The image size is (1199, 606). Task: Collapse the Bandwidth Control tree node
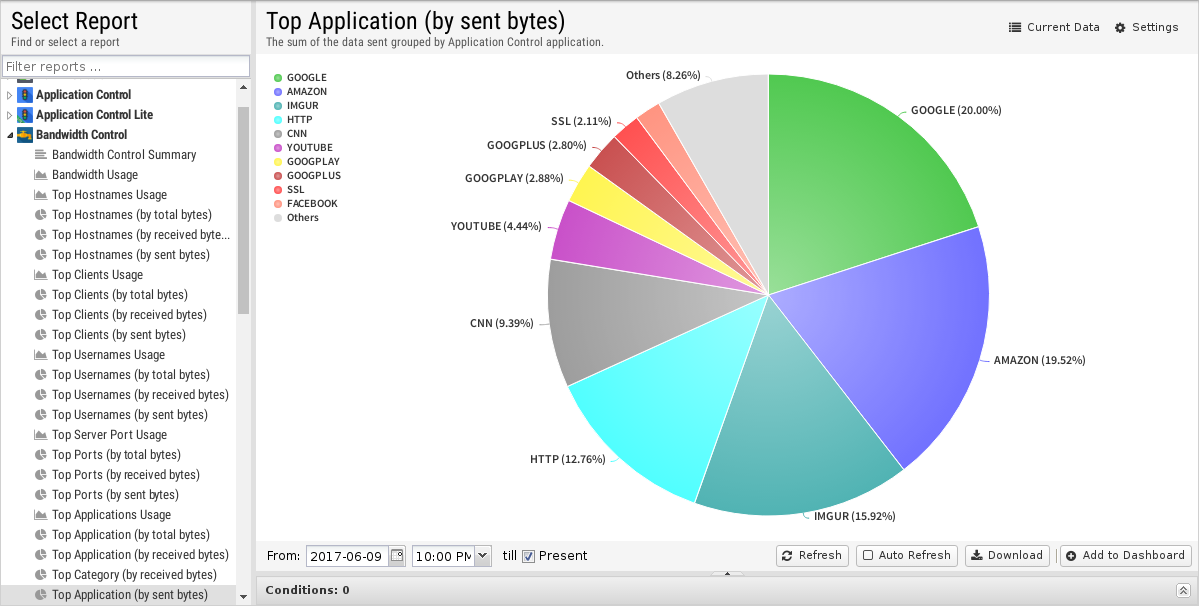coord(9,135)
